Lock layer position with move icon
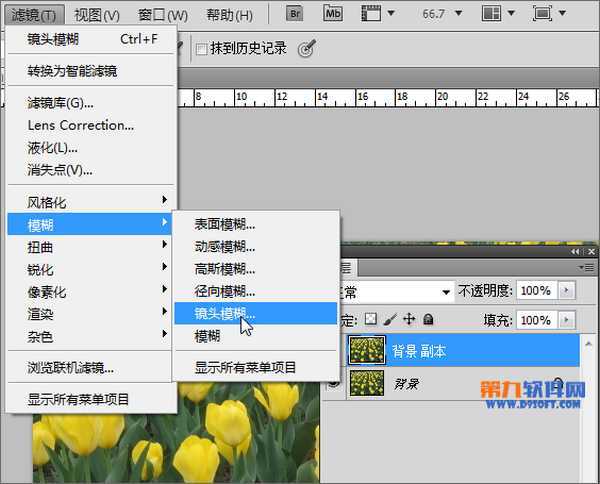Screen dimensions: 600x484 click(x=408, y=320)
